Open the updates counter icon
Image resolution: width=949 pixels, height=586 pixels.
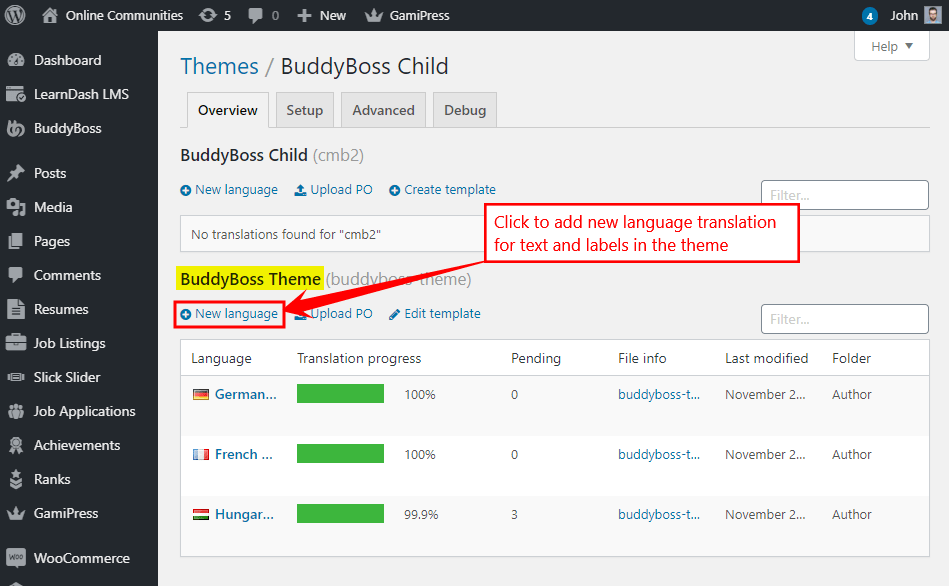tap(207, 15)
